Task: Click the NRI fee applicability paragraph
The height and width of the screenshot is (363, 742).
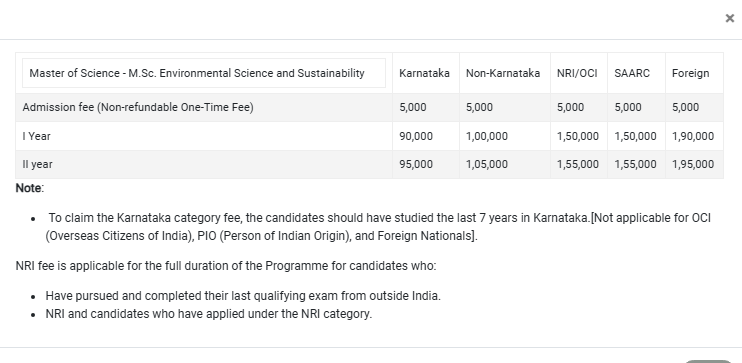Action: pos(226,266)
